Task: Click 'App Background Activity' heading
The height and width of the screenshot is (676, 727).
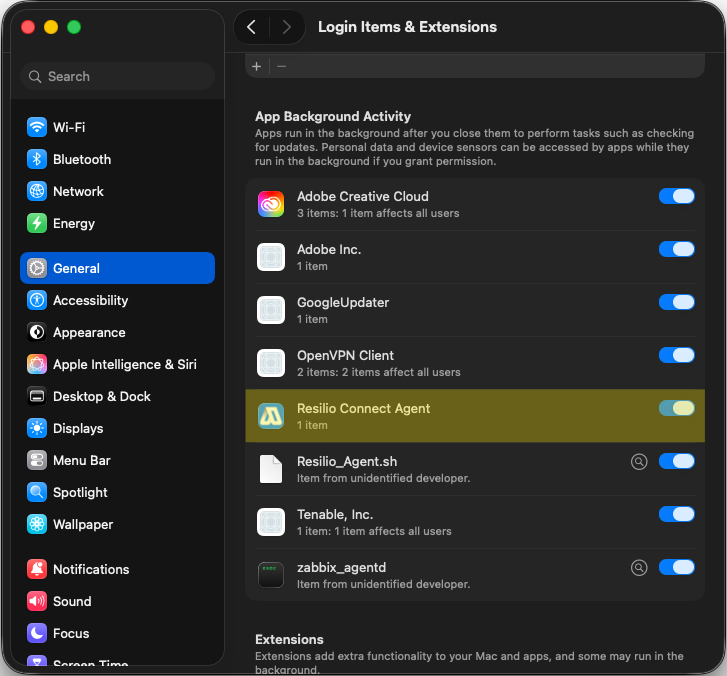Action: coord(333,116)
